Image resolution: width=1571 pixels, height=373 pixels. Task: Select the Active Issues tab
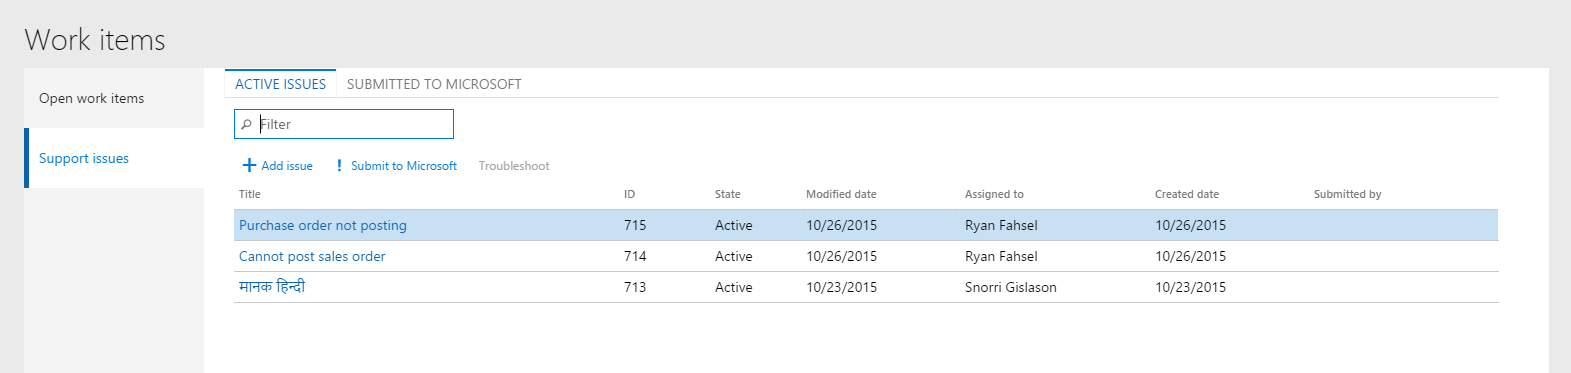(280, 84)
